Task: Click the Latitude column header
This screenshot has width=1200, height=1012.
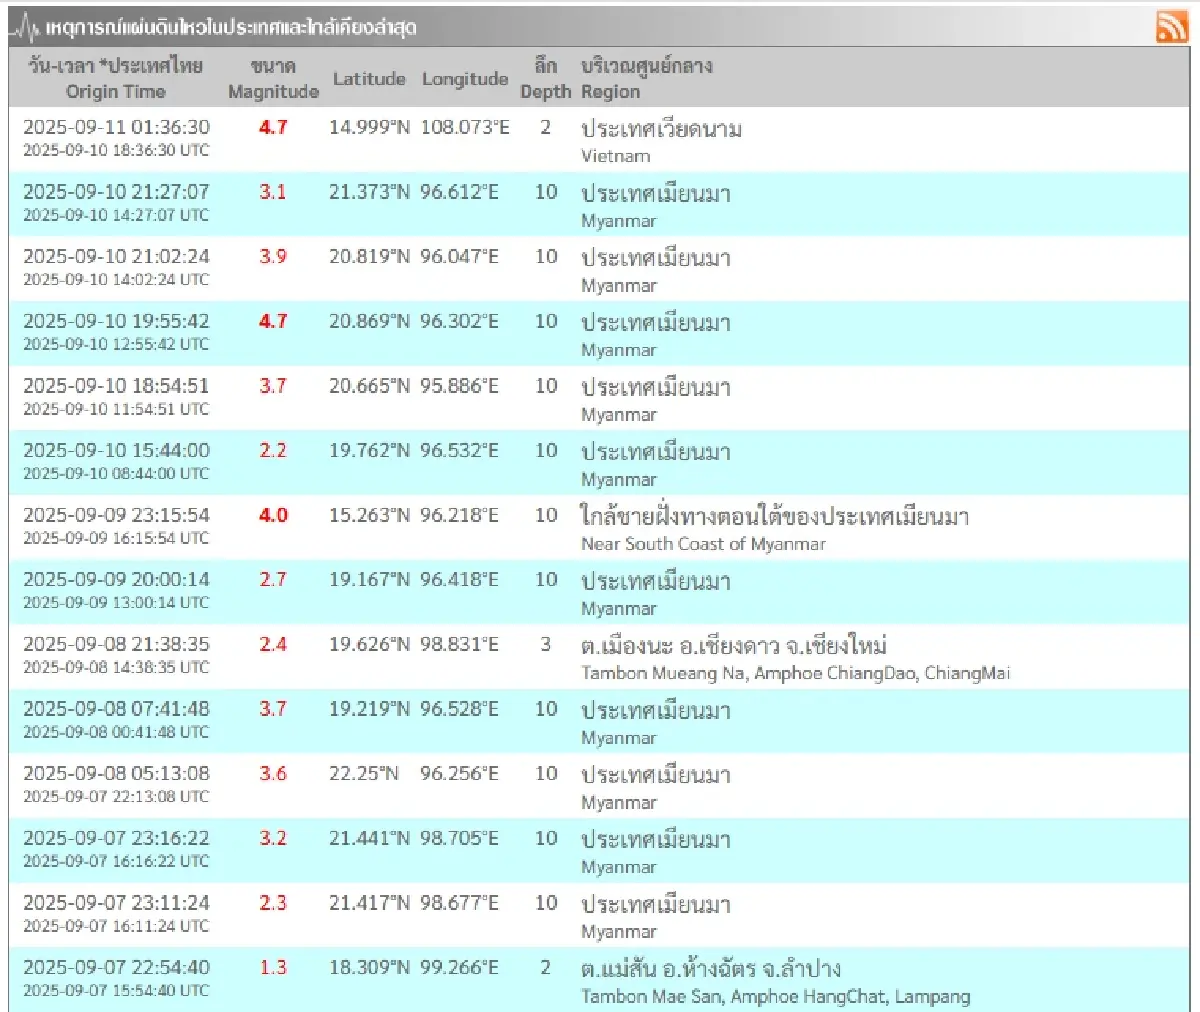Action: tap(369, 80)
